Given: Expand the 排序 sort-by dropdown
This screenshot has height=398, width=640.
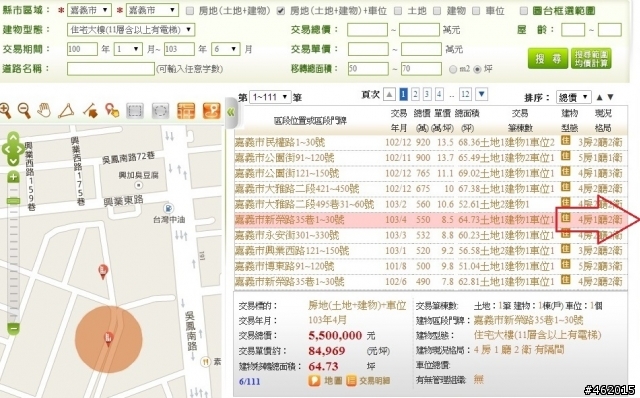Looking at the screenshot, I should click(x=573, y=97).
